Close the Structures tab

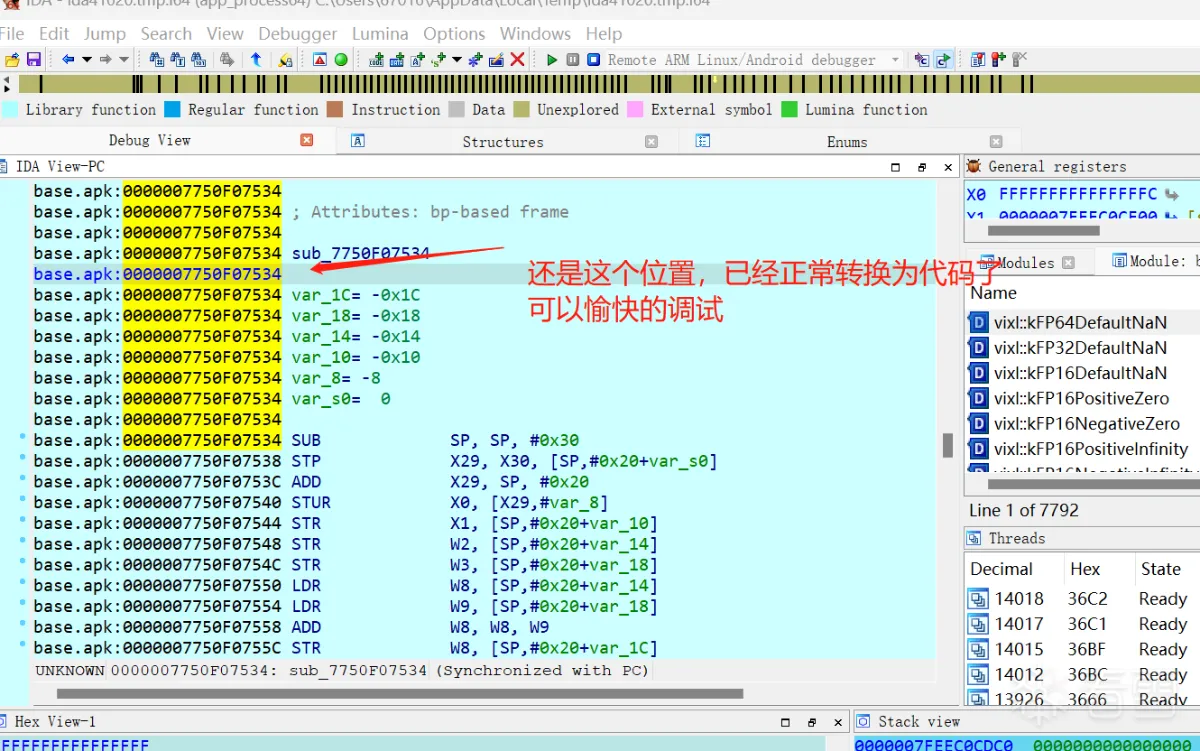click(651, 141)
